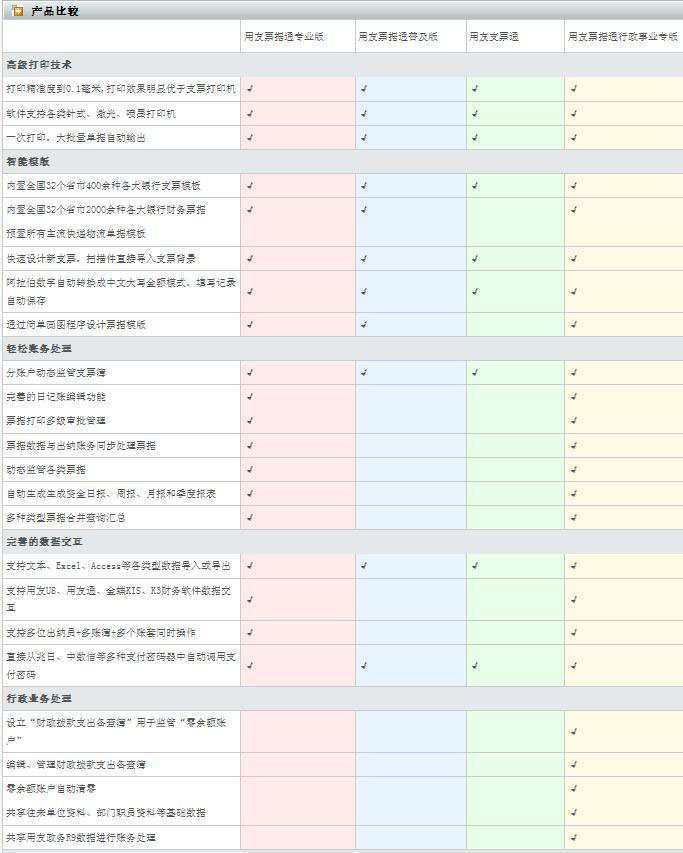Viewport: 683px width, 853px height.
Task: Select the 用友票据通专业版 column header
Action: pos(284,36)
